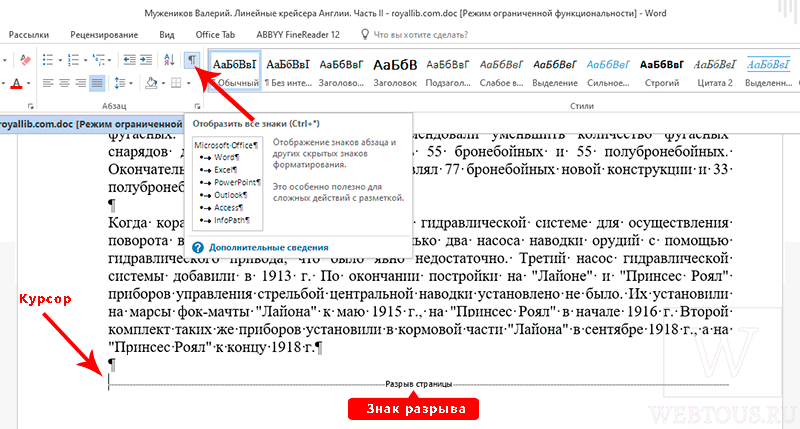This screenshot has height=429, width=800.
Task: Set font color with red A button
Action: (x=16, y=83)
